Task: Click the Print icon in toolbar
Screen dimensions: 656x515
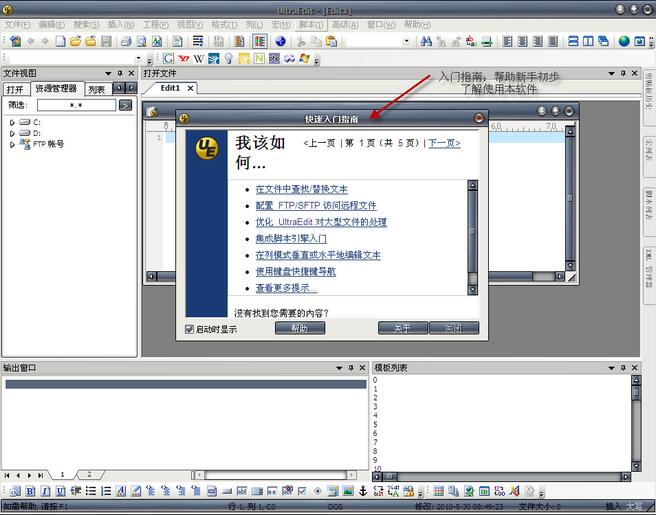Action: [126, 41]
